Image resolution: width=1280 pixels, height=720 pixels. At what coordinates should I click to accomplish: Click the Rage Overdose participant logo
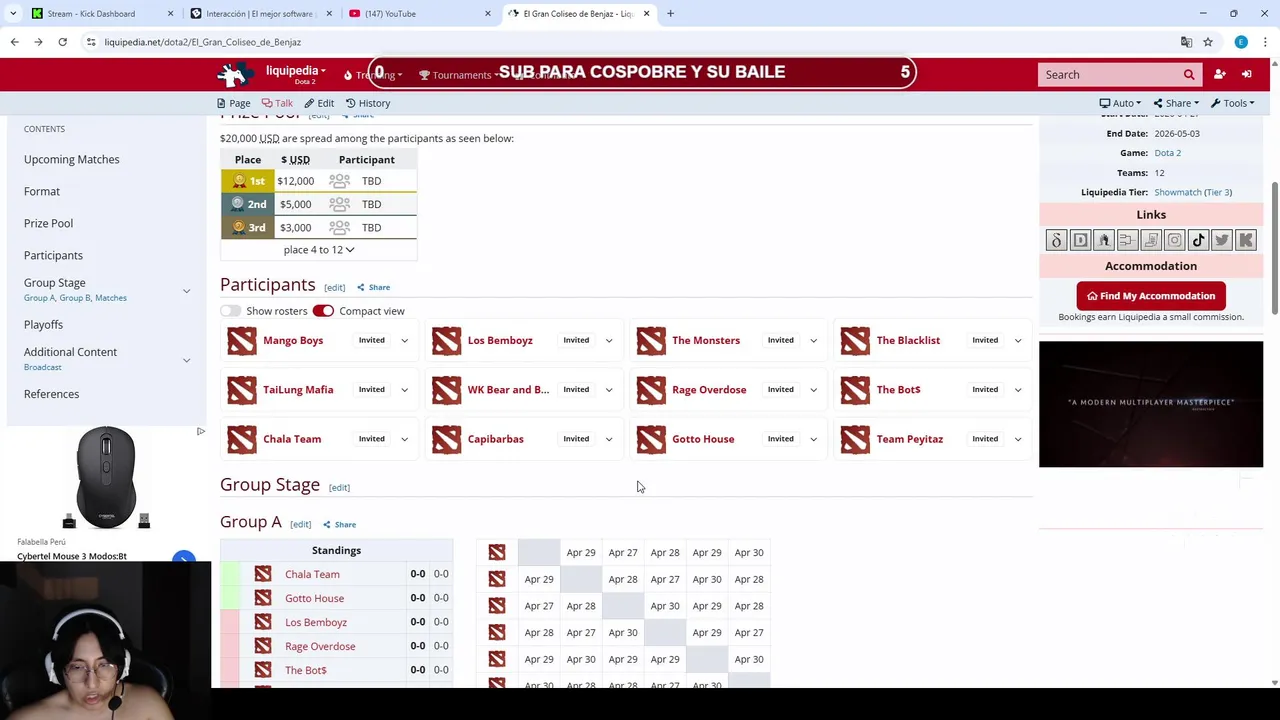[651, 390]
